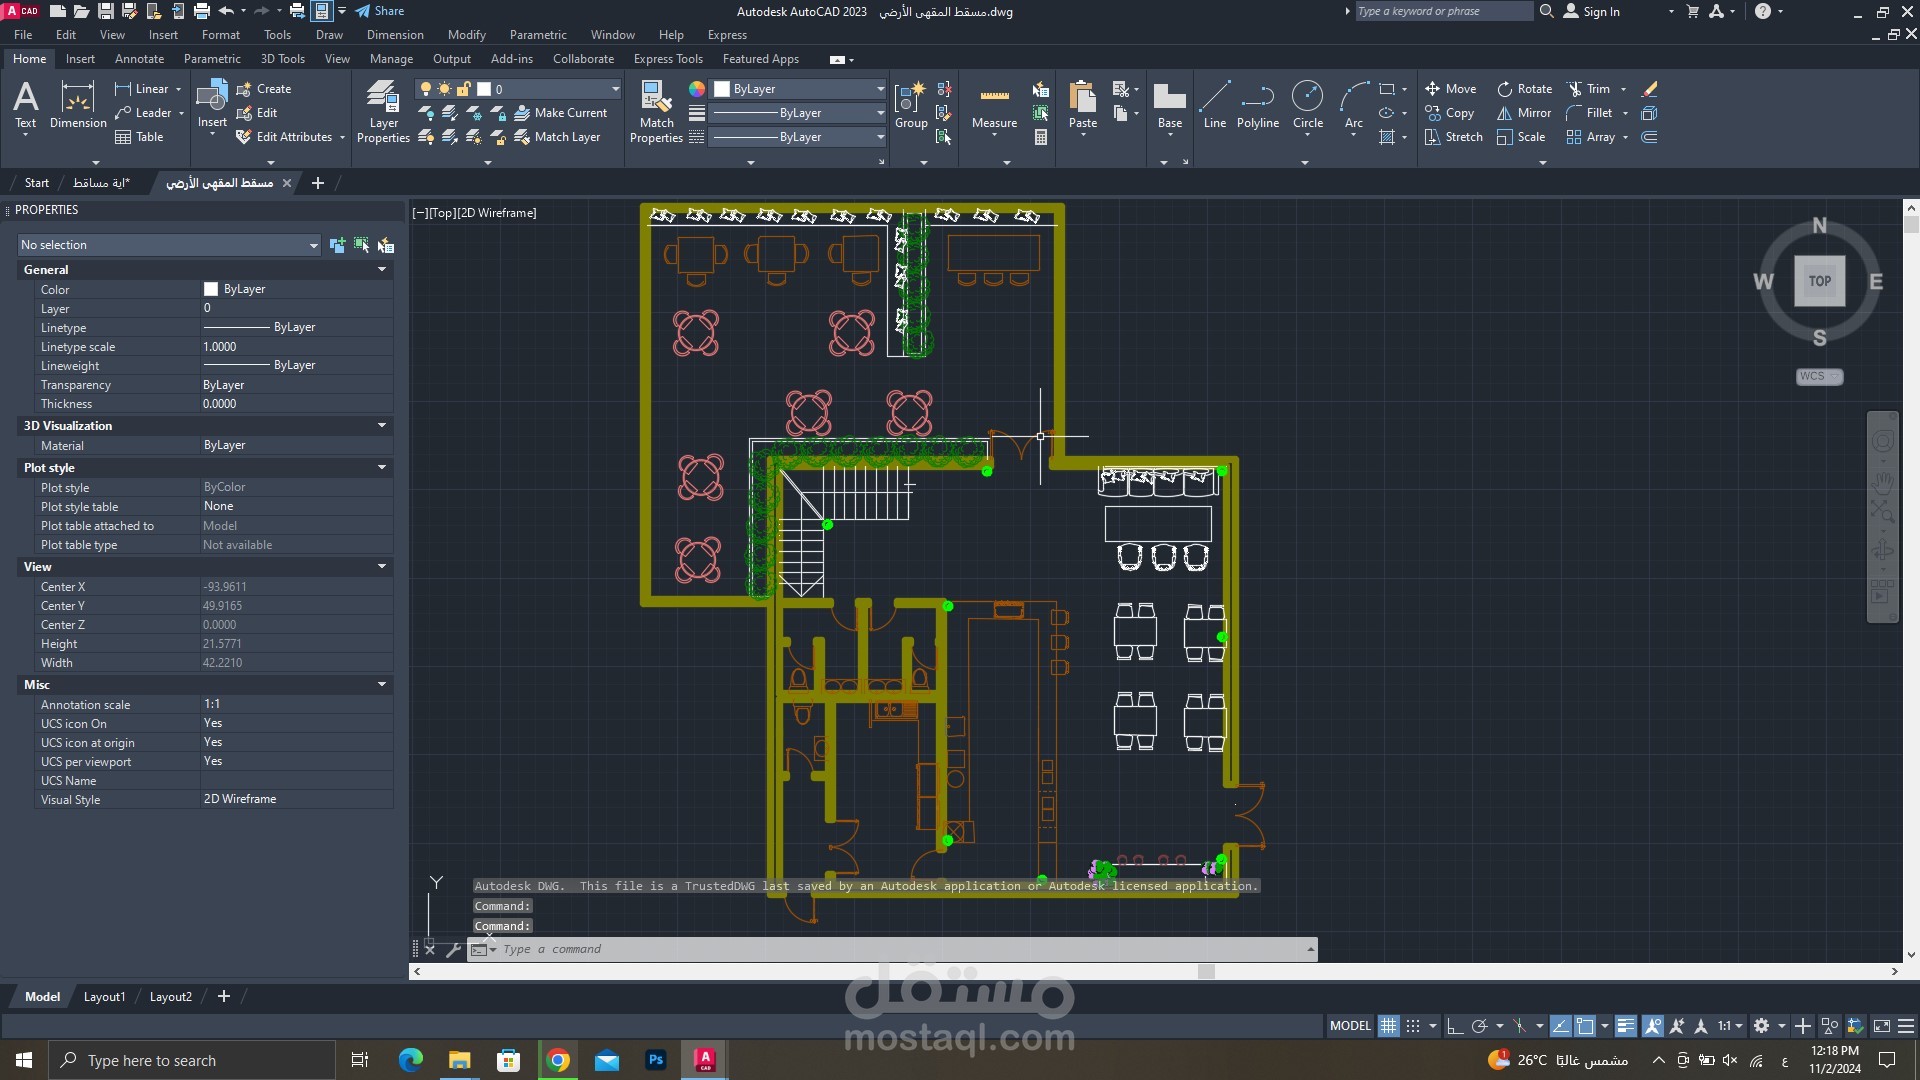Screen dimensions: 1920x1080
Task: Click the Erase icon in Modify panel
Action: point(1650,89)
